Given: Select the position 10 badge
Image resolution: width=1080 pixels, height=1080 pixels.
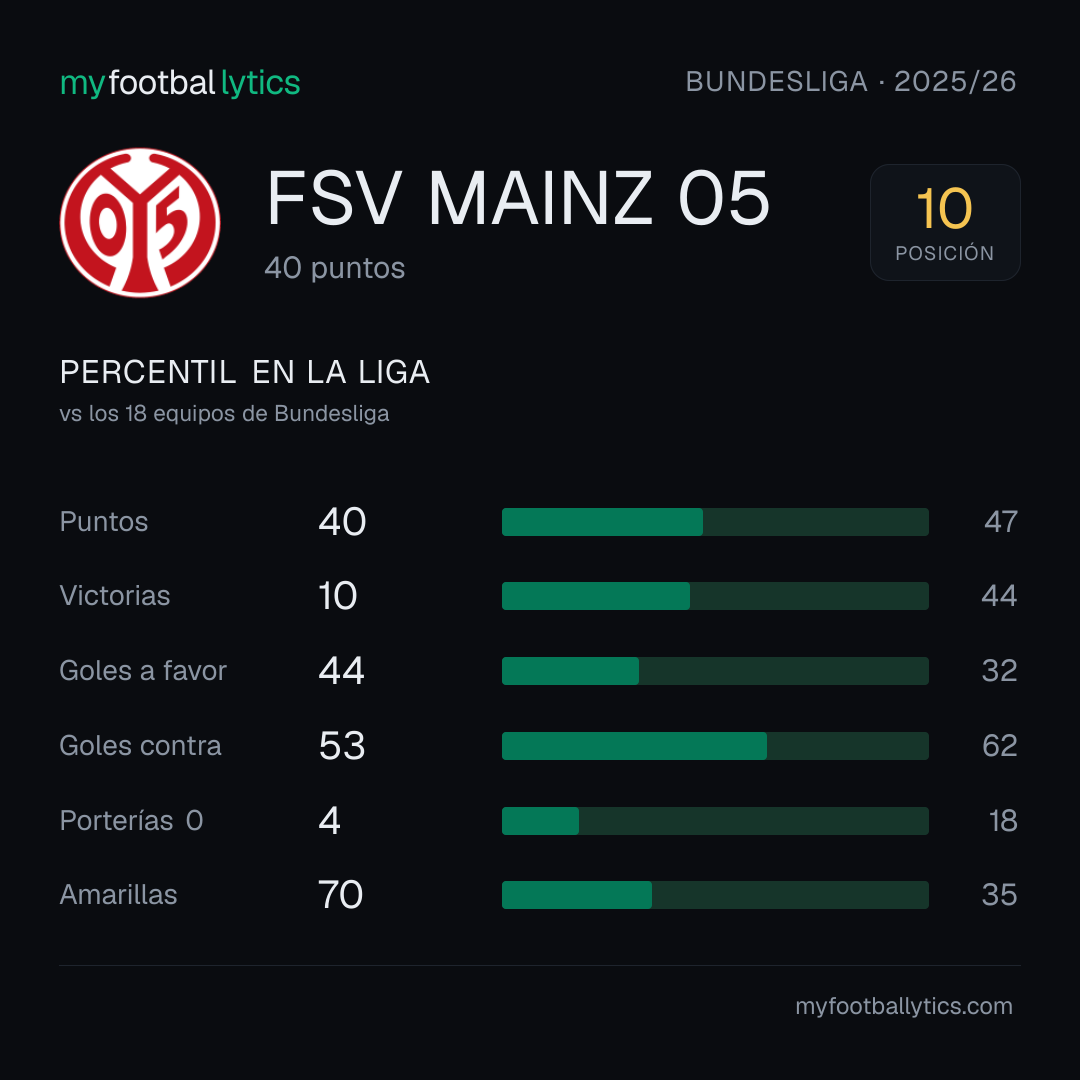Looking at the screenshot, I should pyautogui.click(x=945, y=222).
